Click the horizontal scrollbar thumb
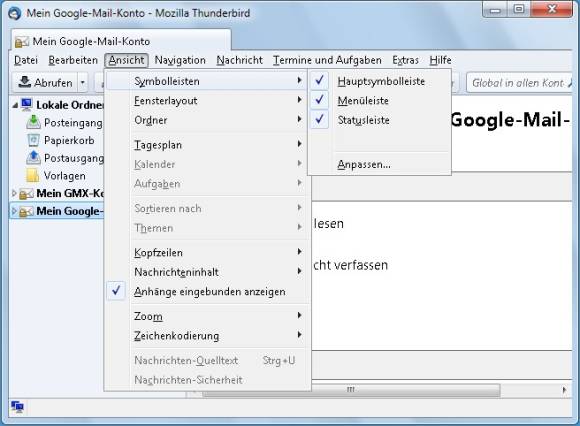Image resolution: width=580 pixels, height=426 pixels. [x=351, y=390]
